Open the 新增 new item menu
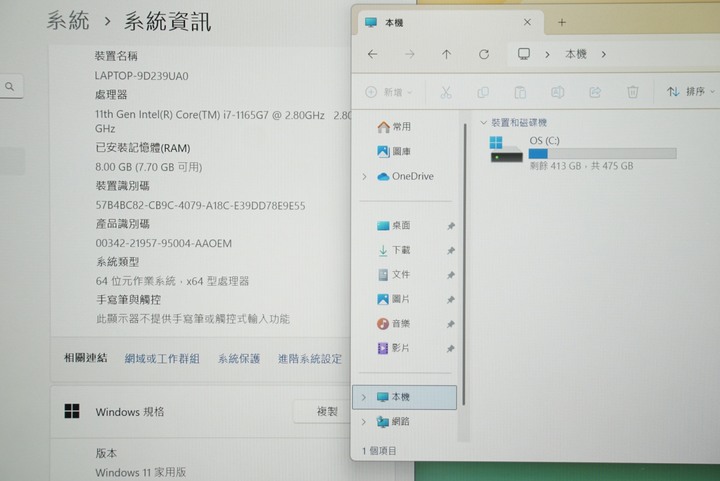 pyautogui.click(x=388, y=92)
